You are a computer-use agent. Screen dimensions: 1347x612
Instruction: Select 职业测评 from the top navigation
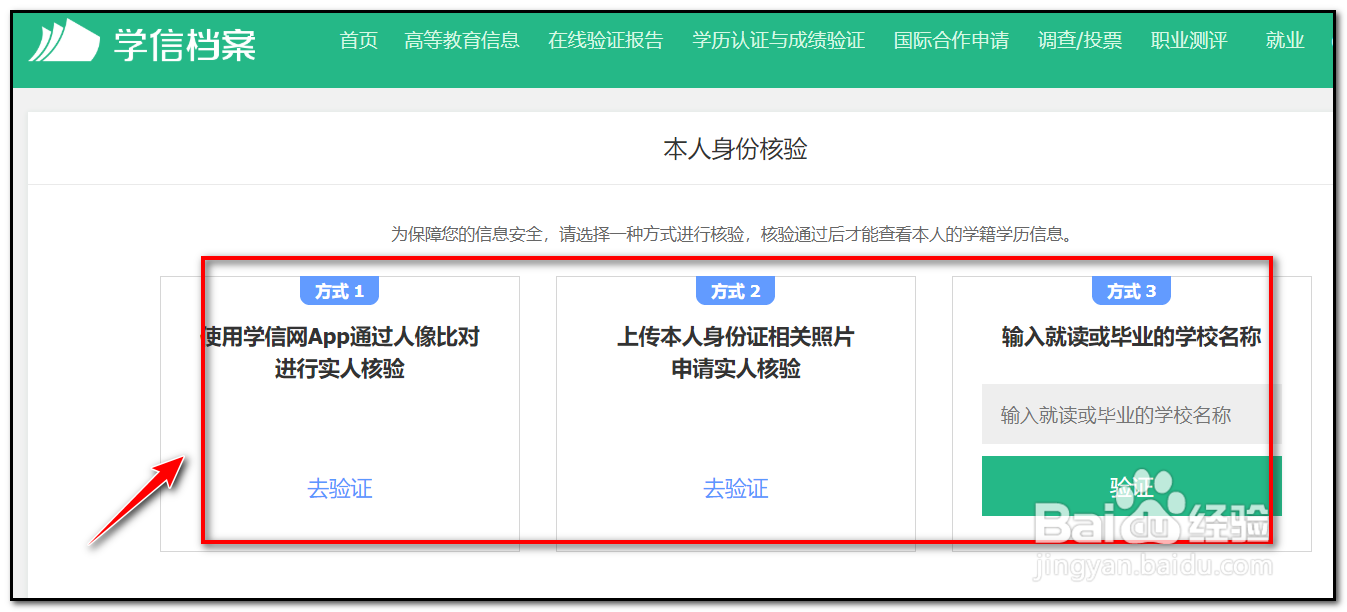point(1188,41)
